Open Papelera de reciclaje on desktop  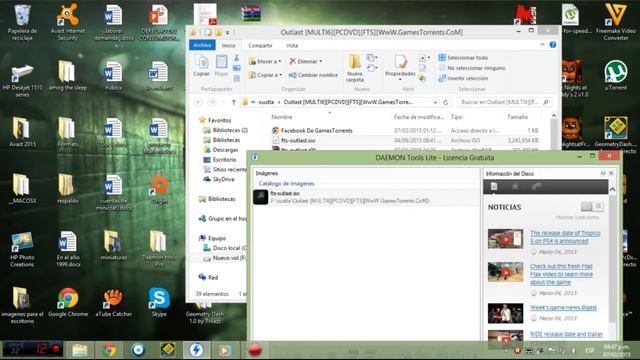[x=22, y=22]
